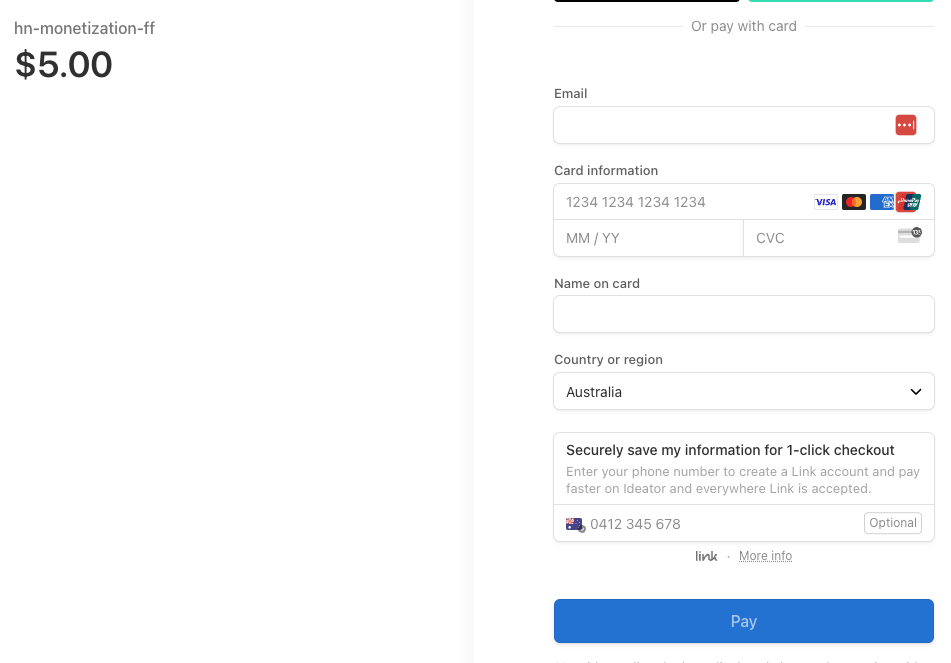Focus the Name on card field

[744, 314]
